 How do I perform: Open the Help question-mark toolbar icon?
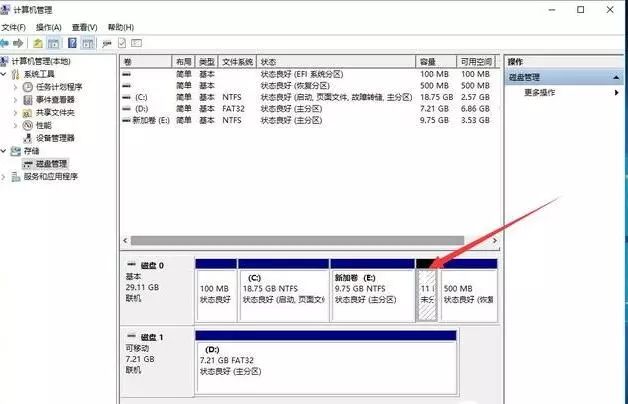pos(72,43)
